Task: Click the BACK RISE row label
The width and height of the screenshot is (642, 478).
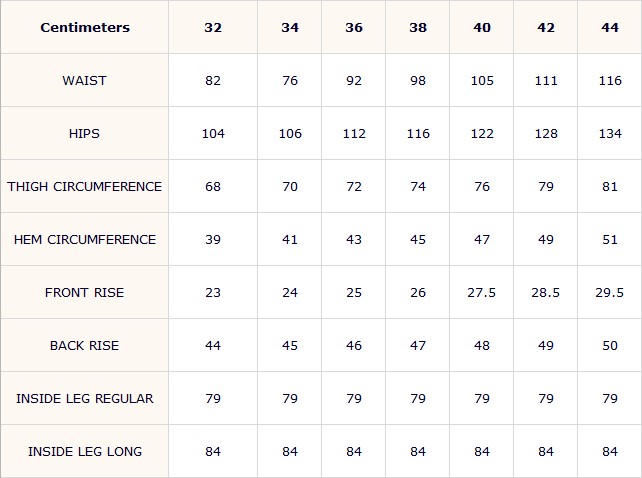Action: coord(84,345)
